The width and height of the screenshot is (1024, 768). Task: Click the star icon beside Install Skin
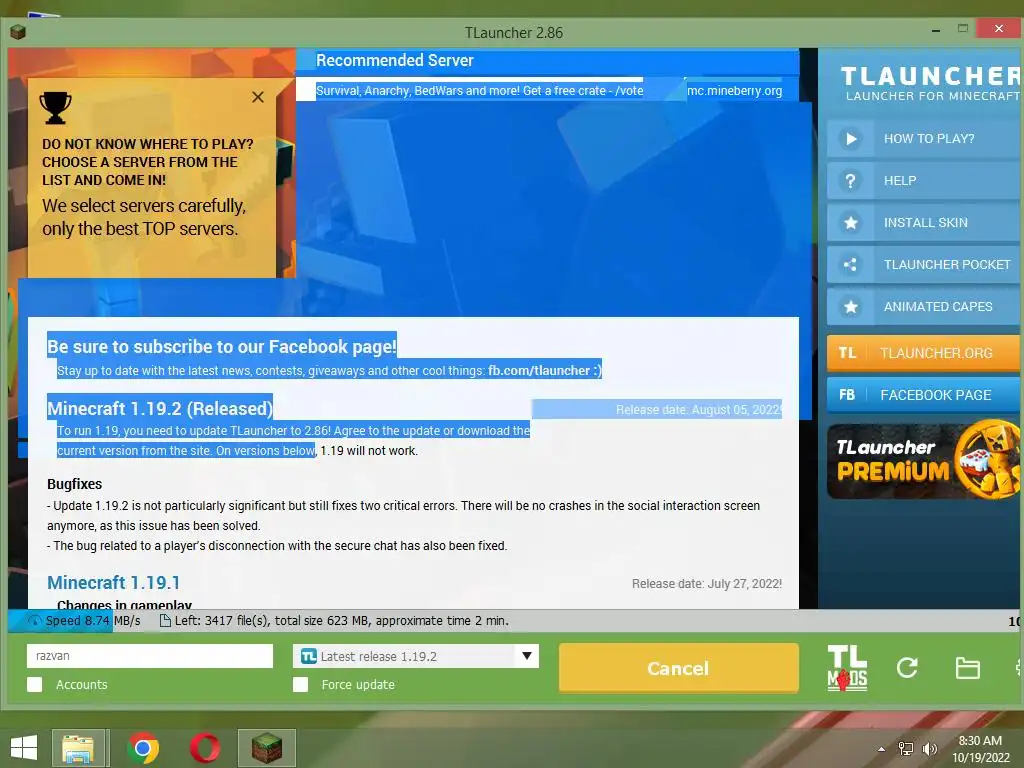[850, 223]
